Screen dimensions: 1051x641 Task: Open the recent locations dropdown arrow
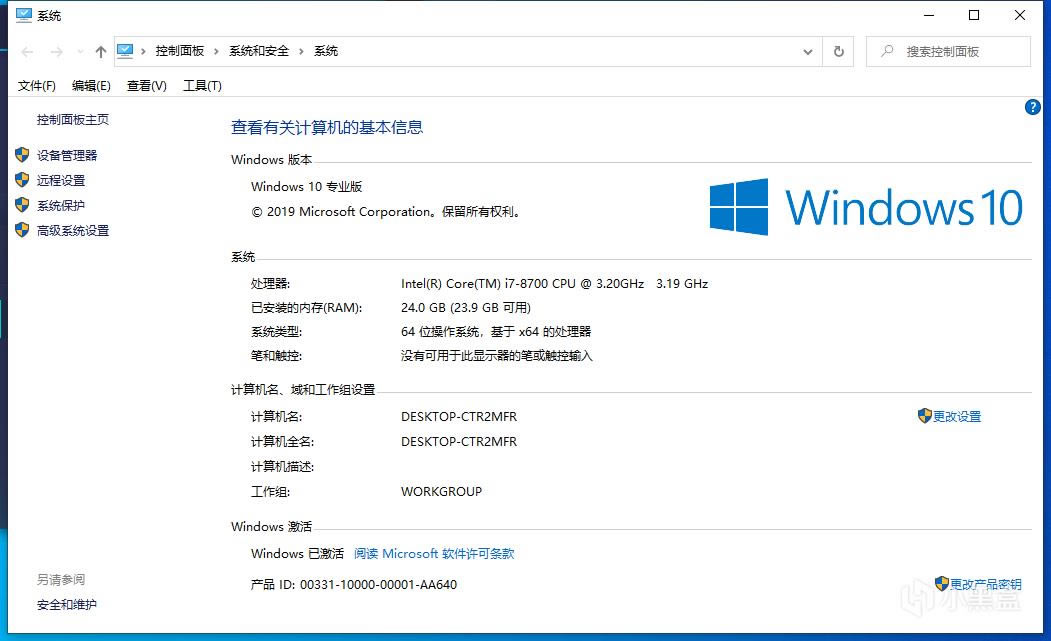[80, 52]
